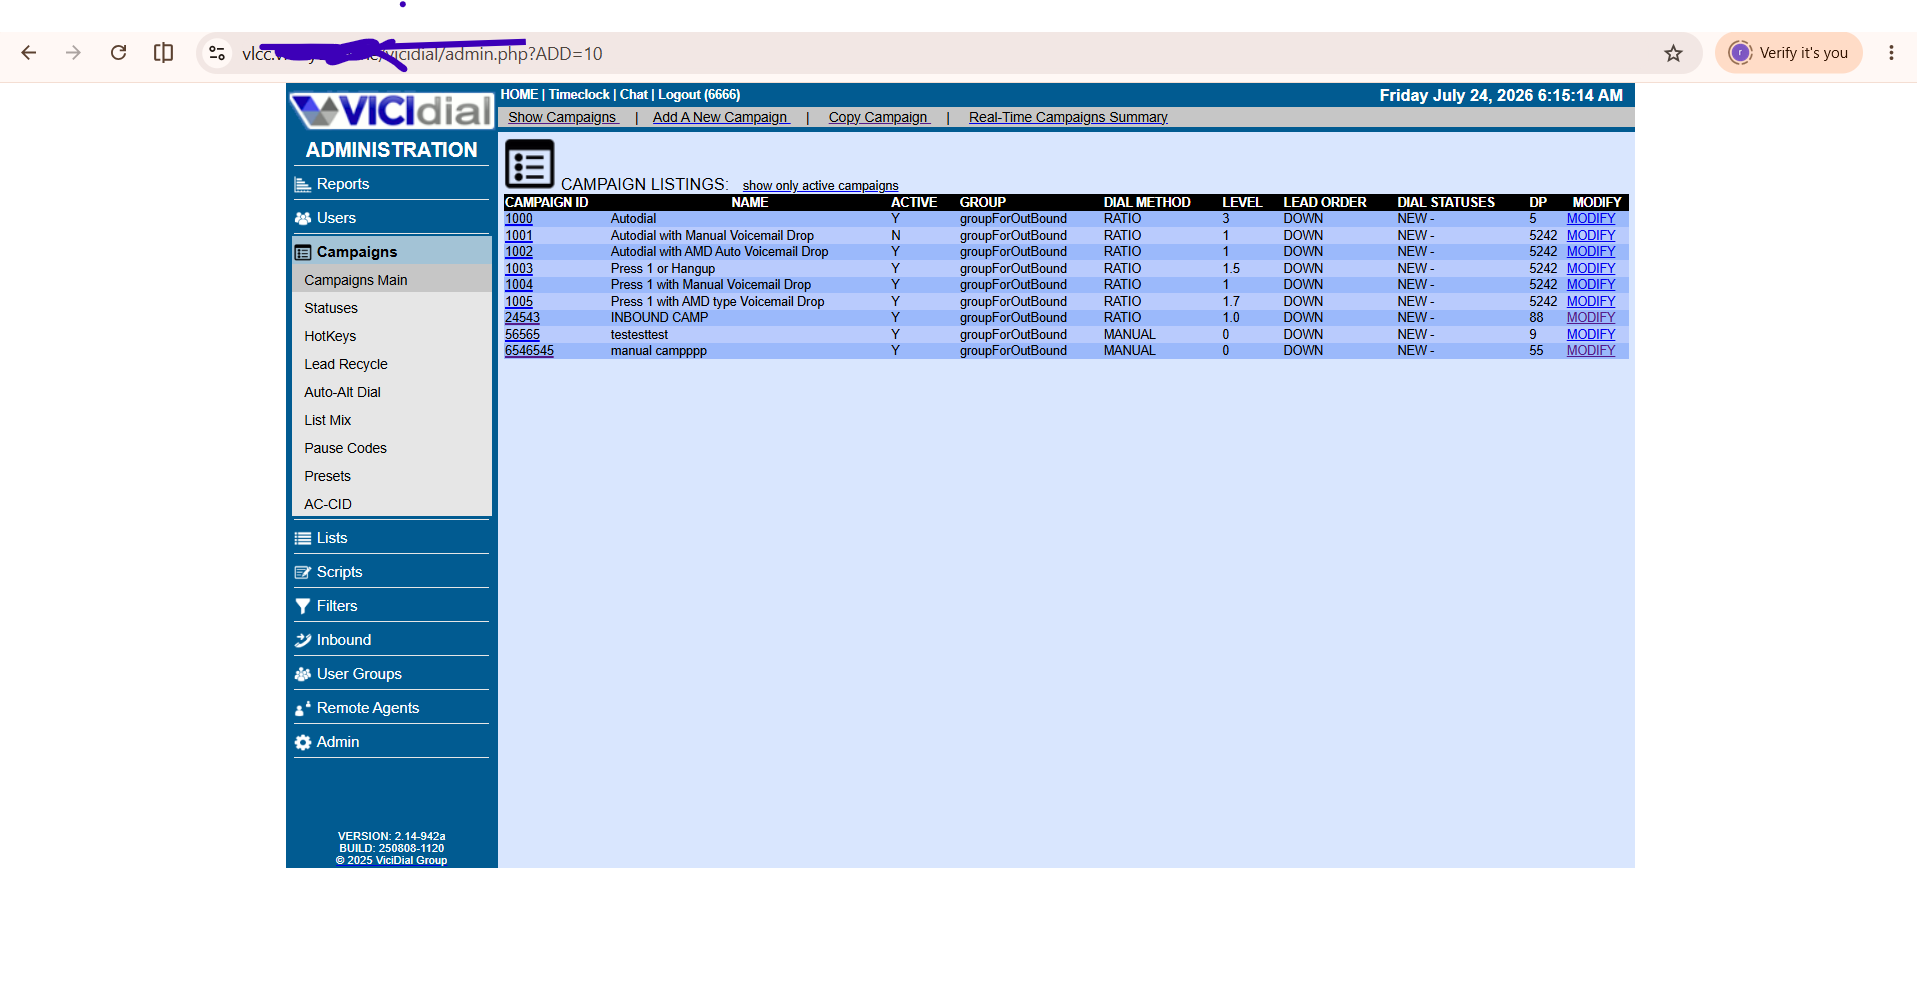Go to Real-Time Campaigns Summary
This screenshot has width=1917, height=984.
pos(1068,117)
